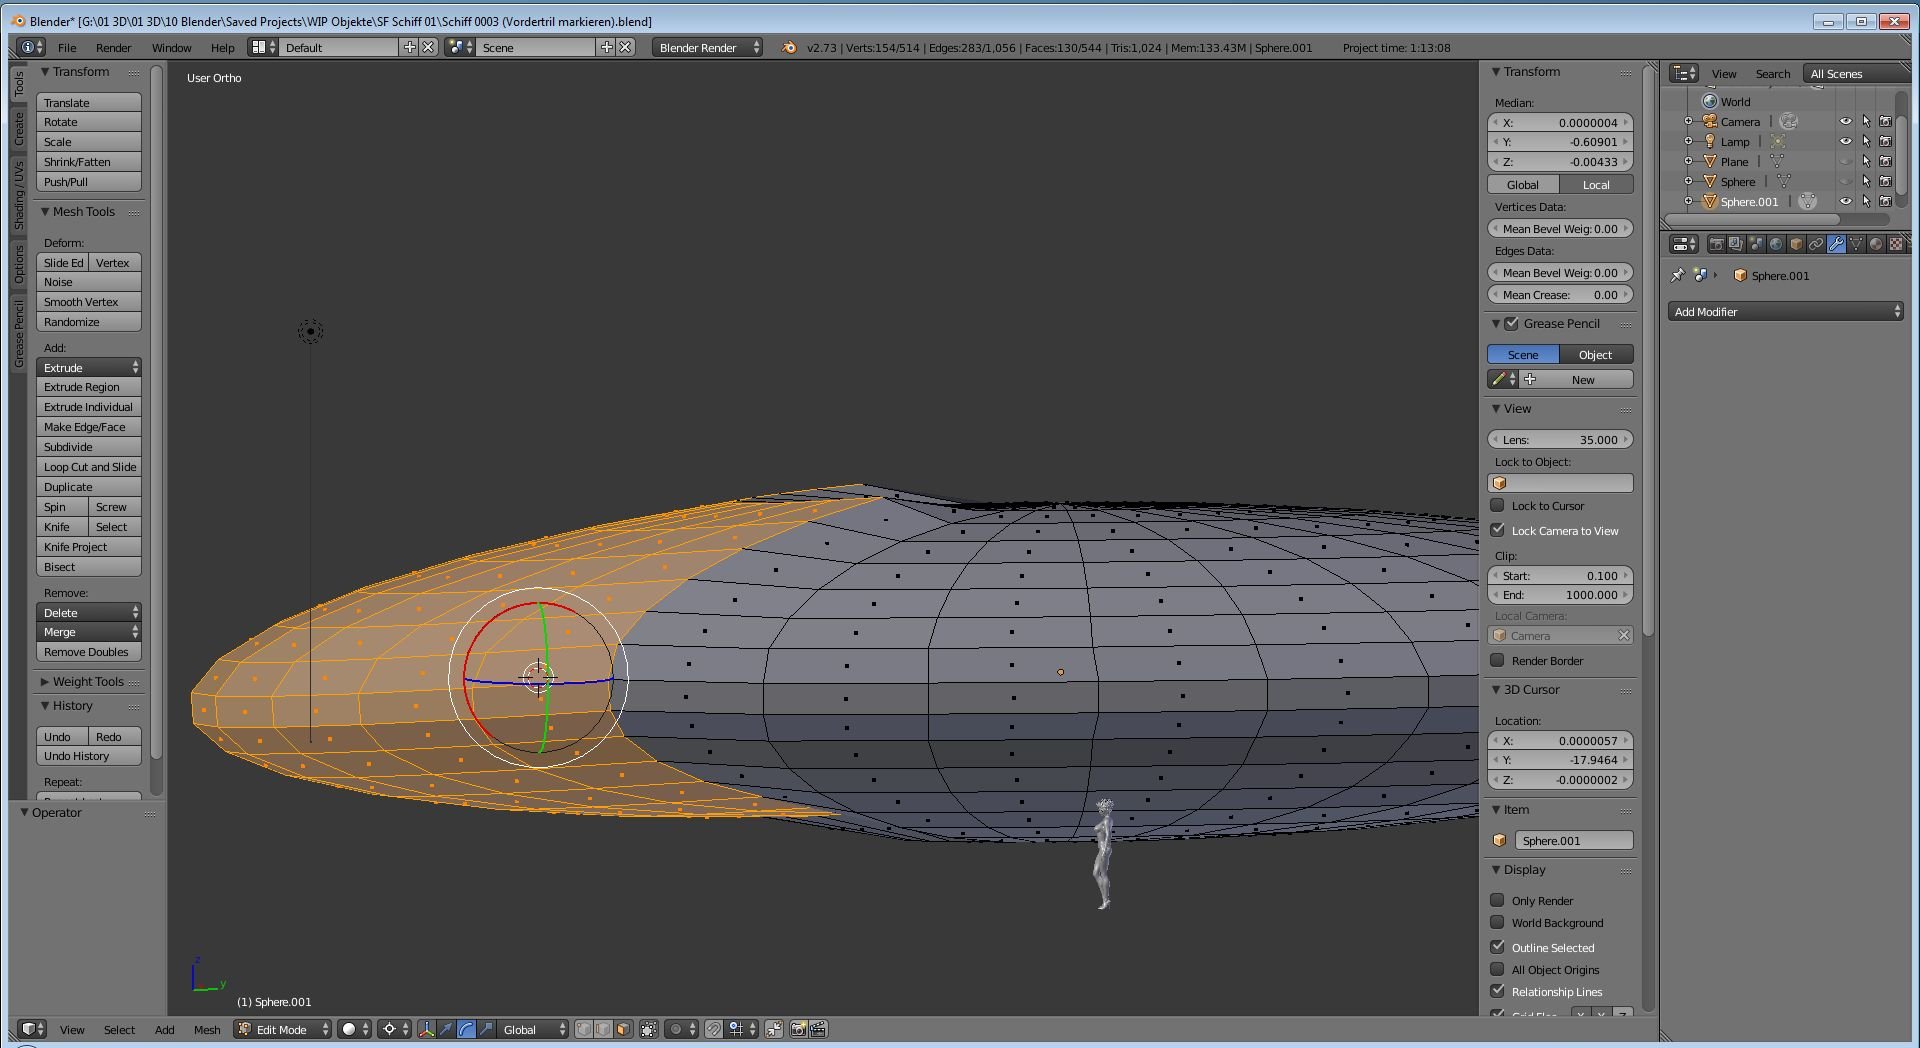
Task: Click the OpenGL render image icon
Action: click(x=798, y=1029)
